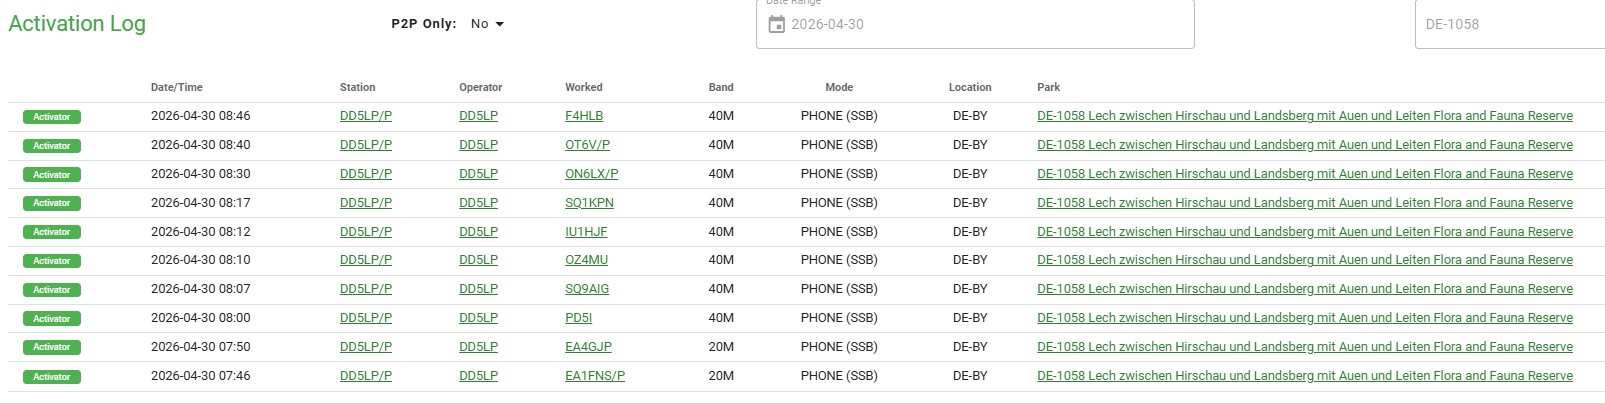
Task: Open worked station ON6LX/P link
Action: tap(591, 174)
